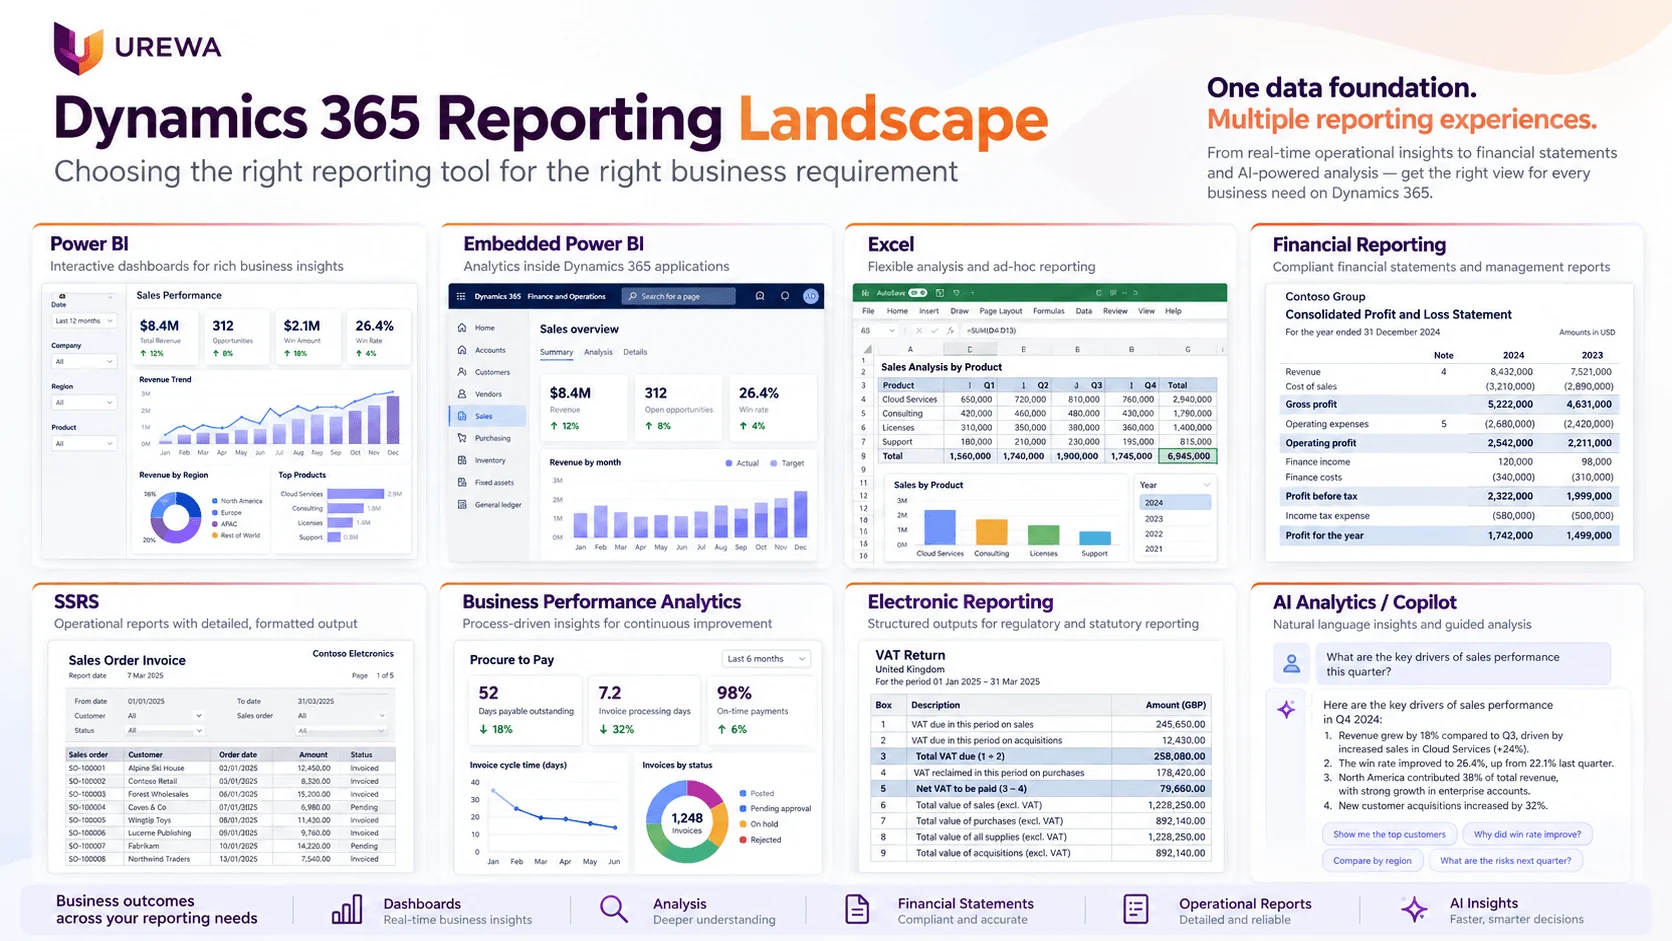This screenshot has height=941, width=1672.
Task: Open the Date 'Last 12 months' dropdown
Action: pos(84,321)
